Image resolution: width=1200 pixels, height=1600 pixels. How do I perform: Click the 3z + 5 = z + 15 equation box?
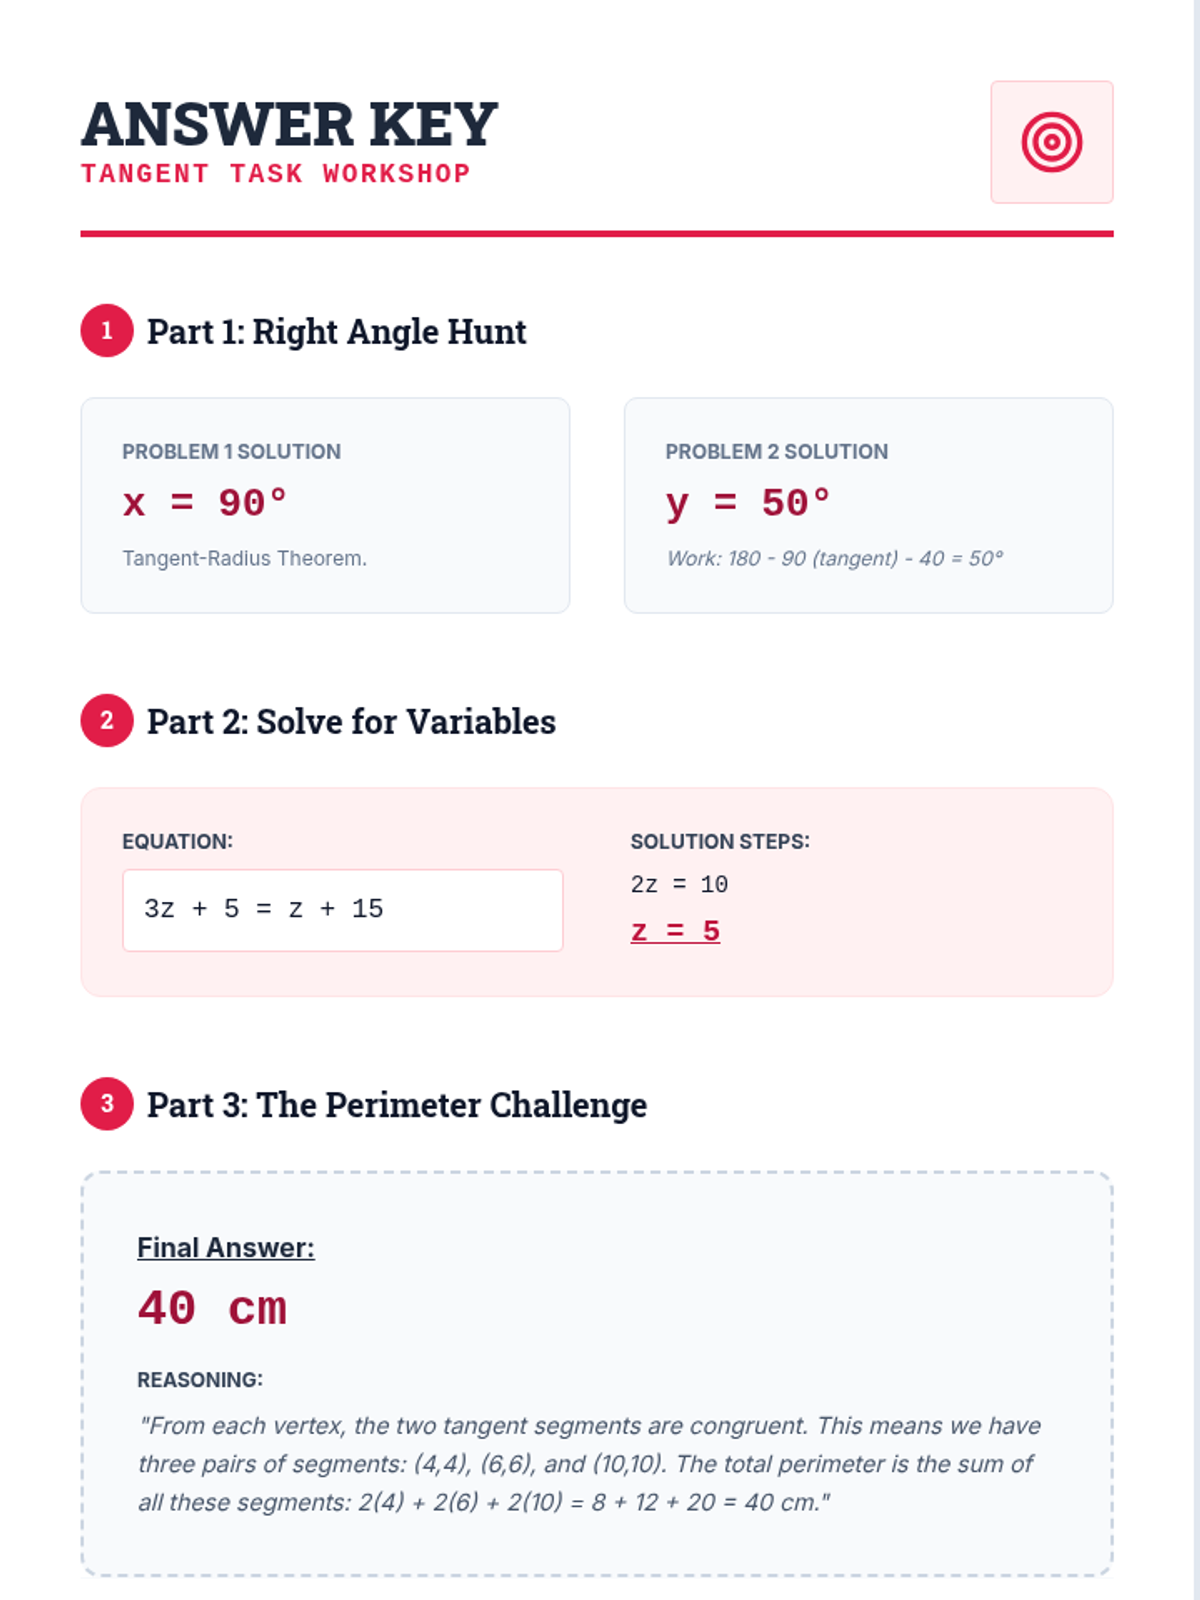342,910
